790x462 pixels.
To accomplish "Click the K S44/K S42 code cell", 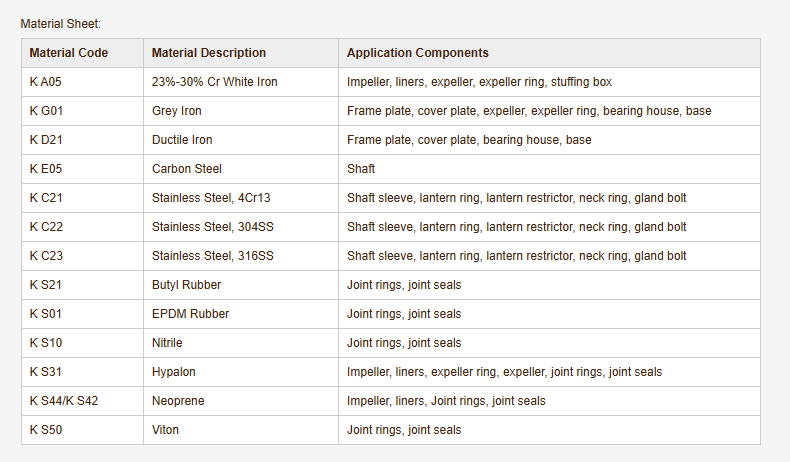I will [64, 401].
